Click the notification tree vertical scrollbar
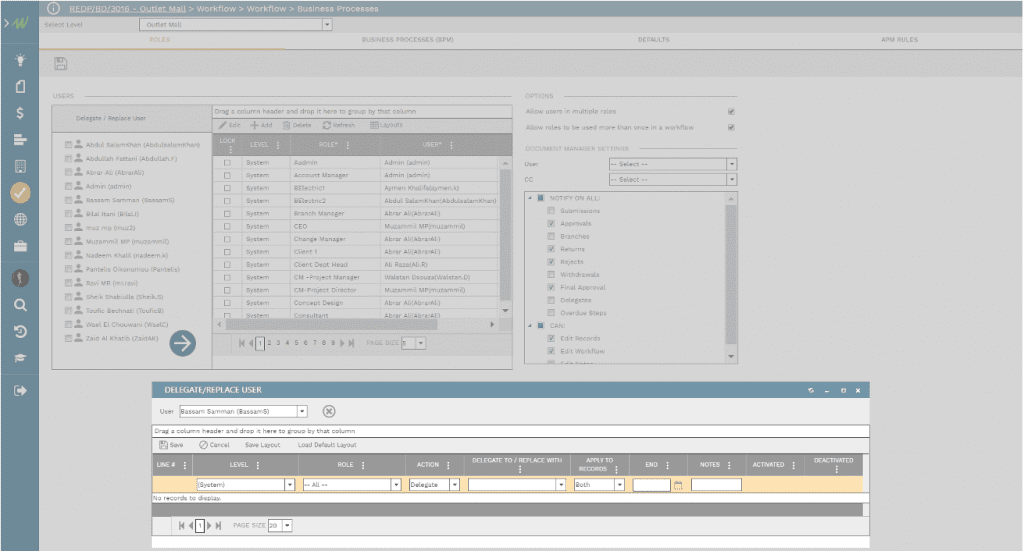This screenshot has width=1024, height=551. [731, 274]
